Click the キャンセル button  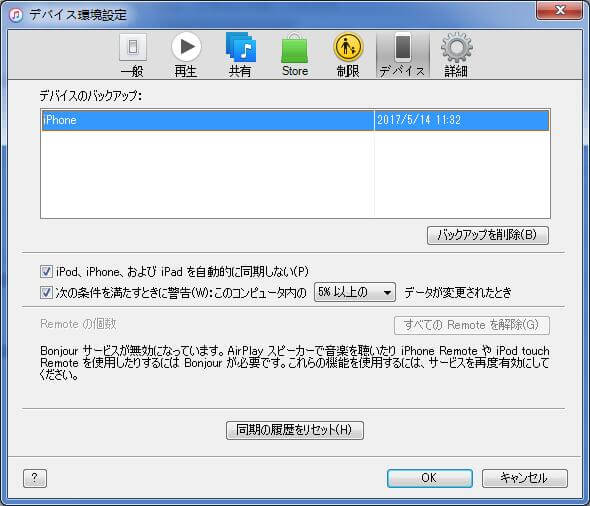pos(525,478)
